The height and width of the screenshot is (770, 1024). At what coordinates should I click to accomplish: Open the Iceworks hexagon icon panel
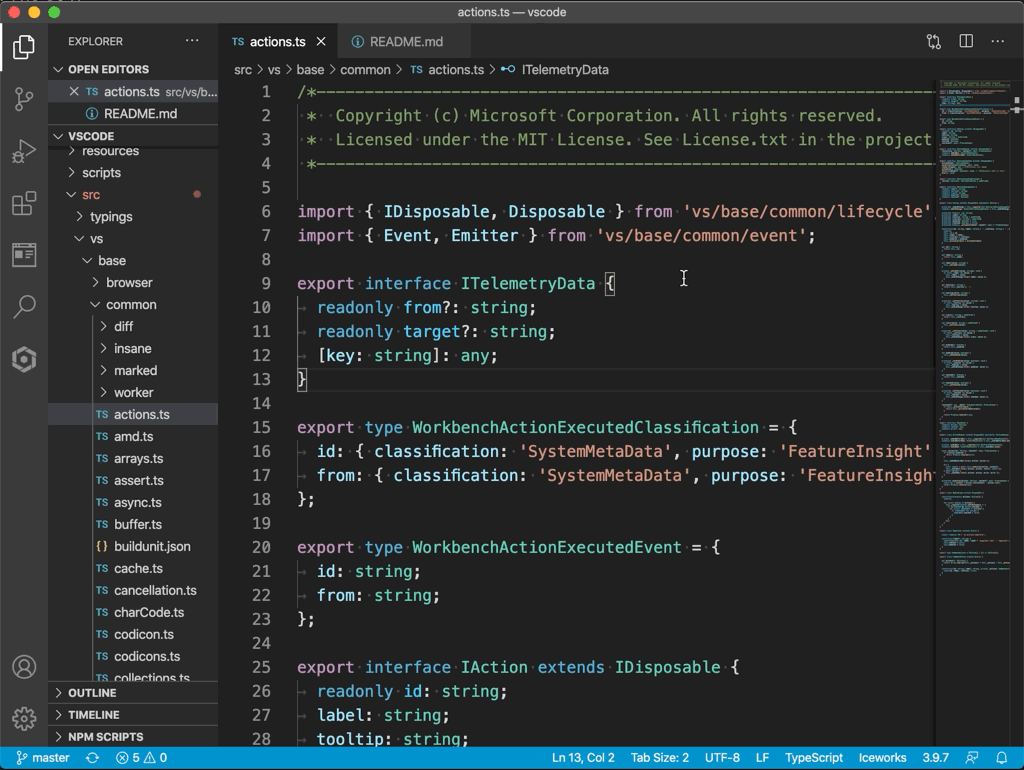[x=24, y=359]
